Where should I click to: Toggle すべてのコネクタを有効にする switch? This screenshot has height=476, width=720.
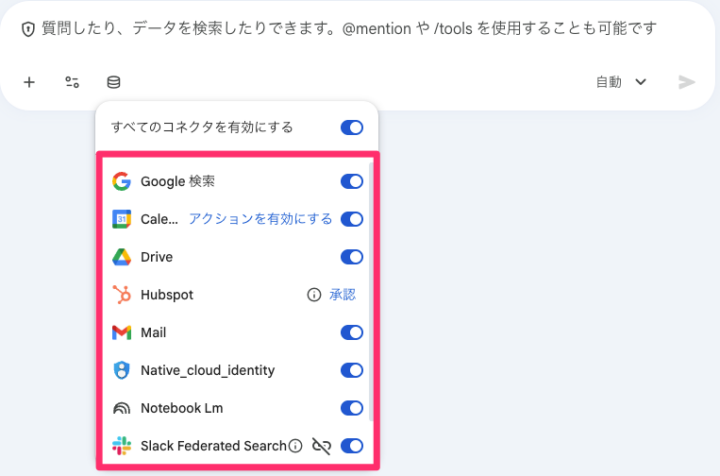pyautogui.click(x=351, y=128)
